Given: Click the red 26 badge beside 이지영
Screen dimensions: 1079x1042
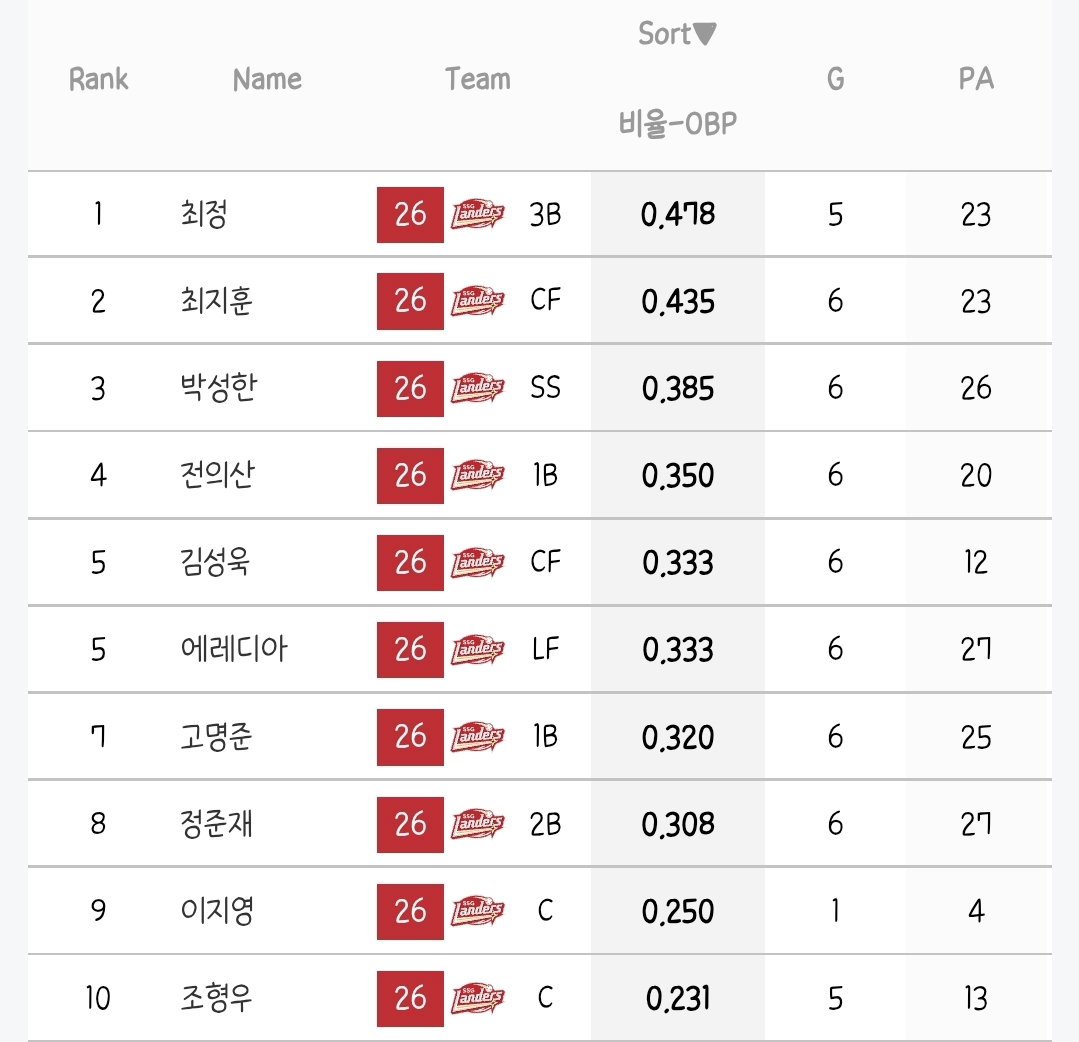Looking at the screenshot, I should click(410, 911).
